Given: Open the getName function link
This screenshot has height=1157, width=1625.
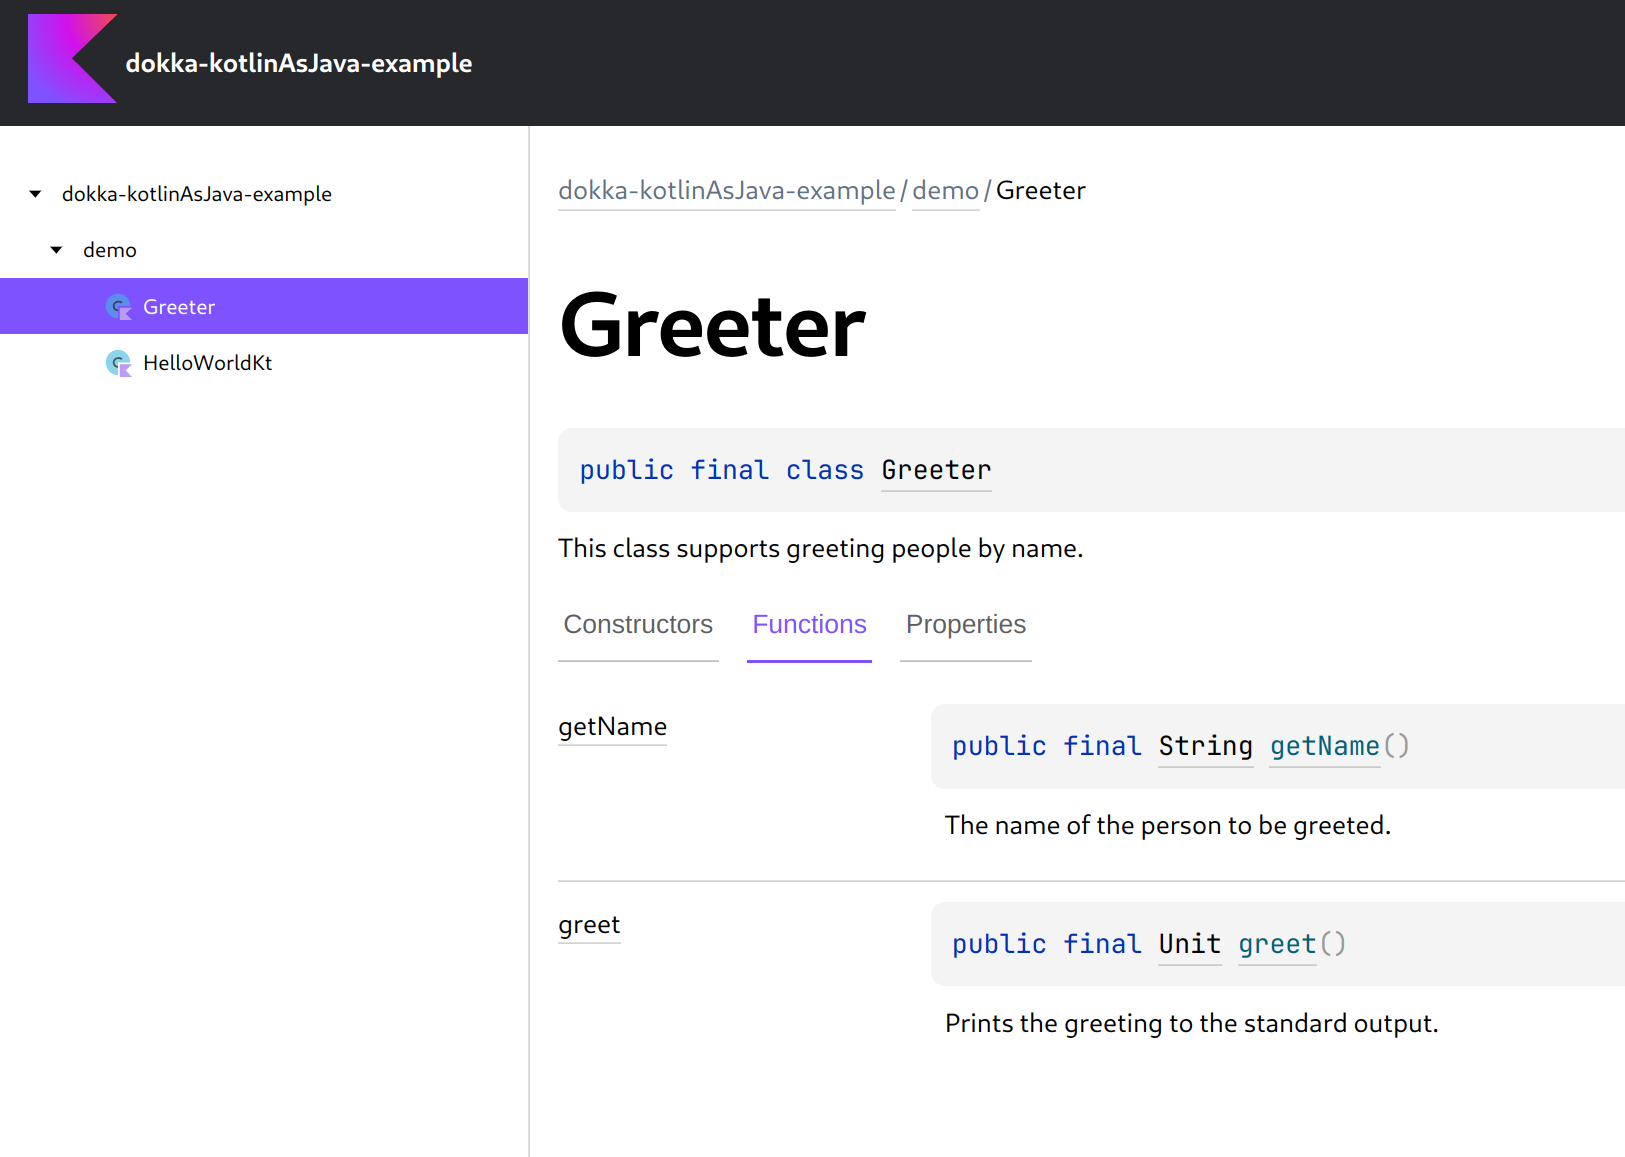Looking at the screenshot, I should tap(612, 727).
